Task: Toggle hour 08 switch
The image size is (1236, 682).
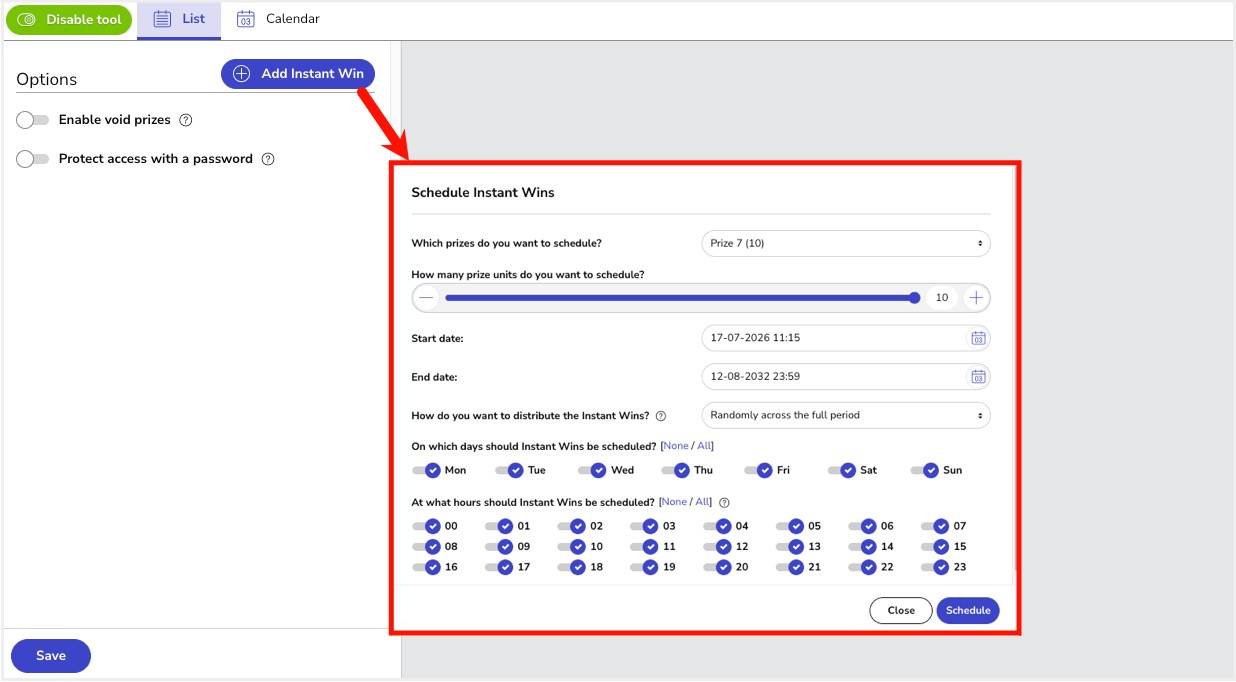Action: (426, 547)
